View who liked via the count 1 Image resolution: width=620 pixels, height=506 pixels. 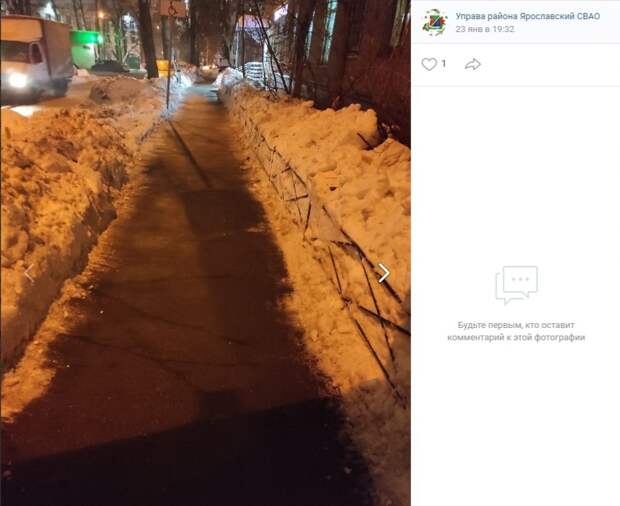click(444, 64)
